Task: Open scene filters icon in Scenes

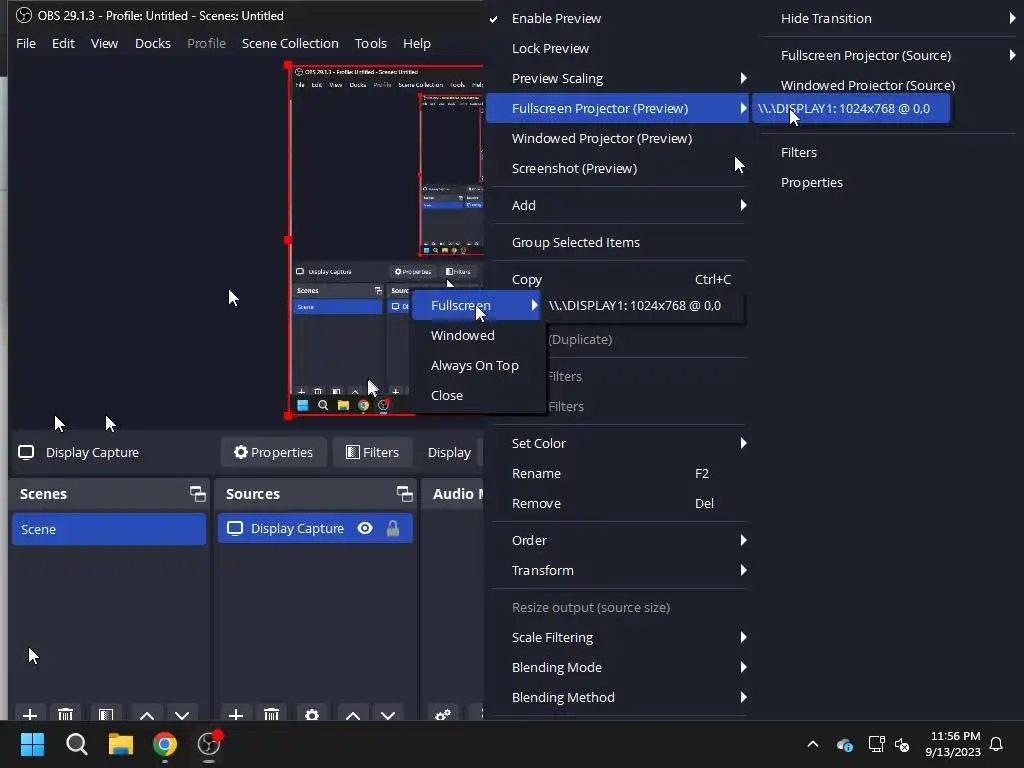Action: coord(106,714)
